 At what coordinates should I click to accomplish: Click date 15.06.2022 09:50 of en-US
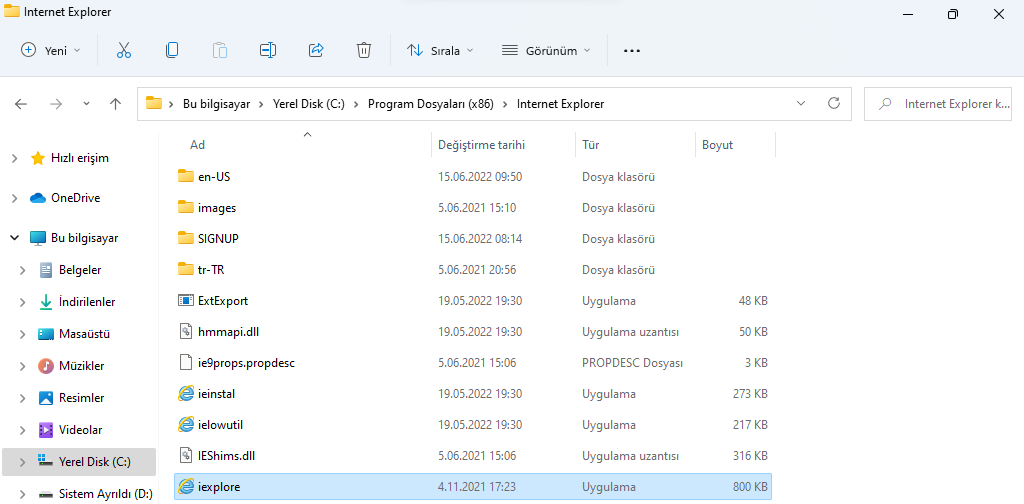(x=480, y=177)
